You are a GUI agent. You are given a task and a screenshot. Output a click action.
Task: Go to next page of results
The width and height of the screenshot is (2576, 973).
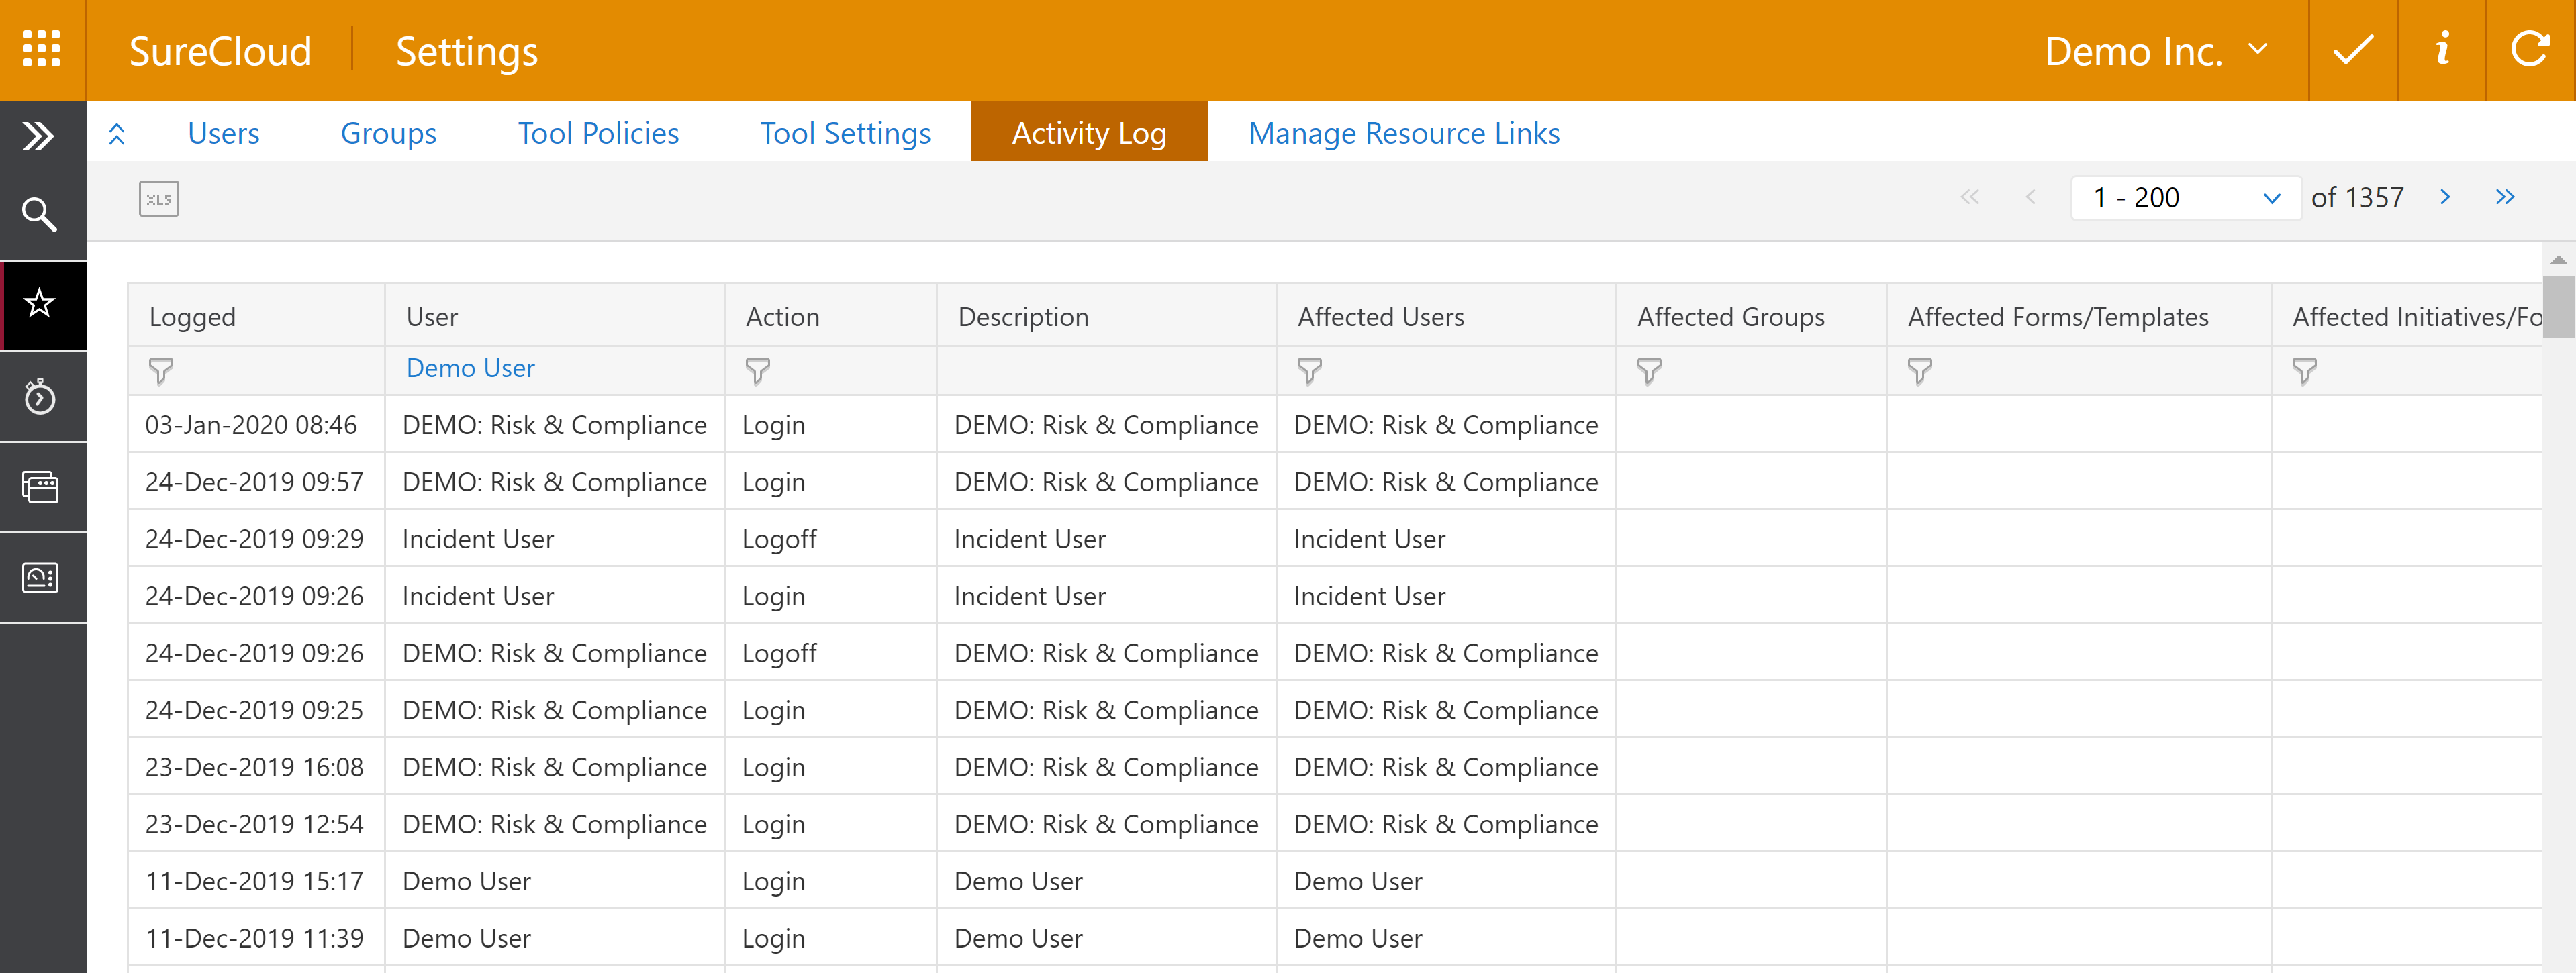[2445, 197]
